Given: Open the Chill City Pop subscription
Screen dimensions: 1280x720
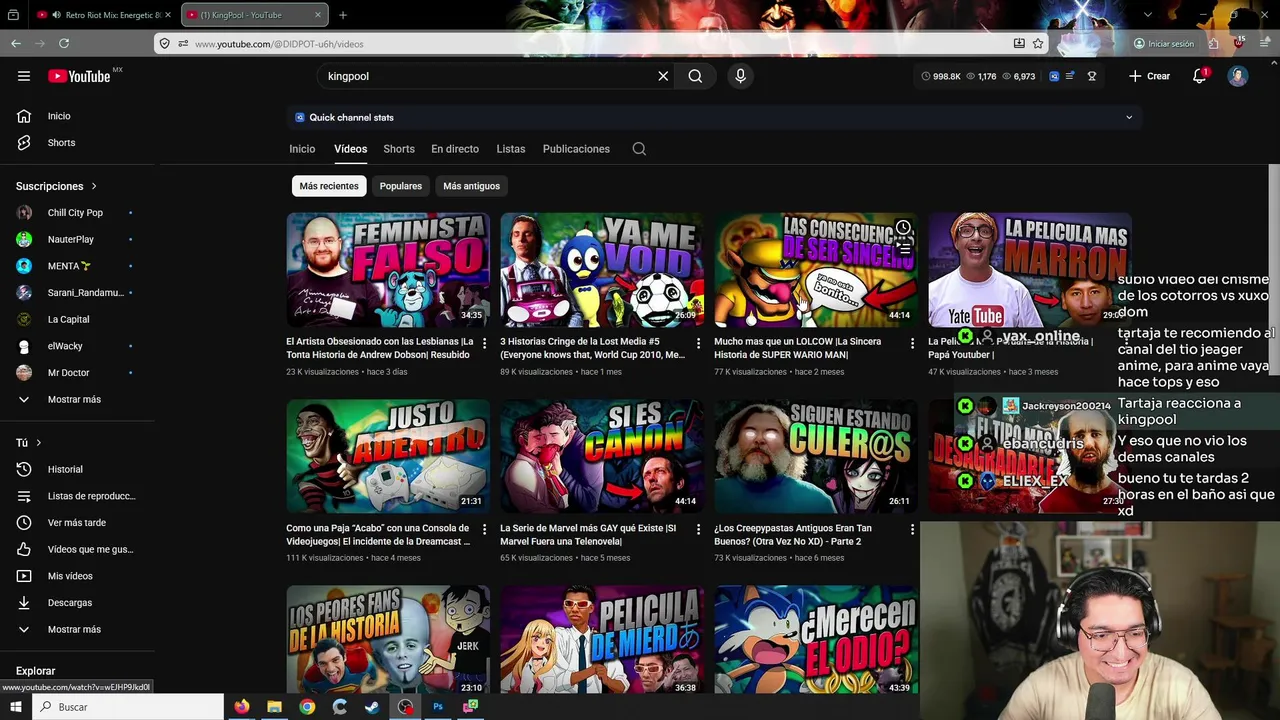Looking at the screenshot, I should tap(77, 213).
